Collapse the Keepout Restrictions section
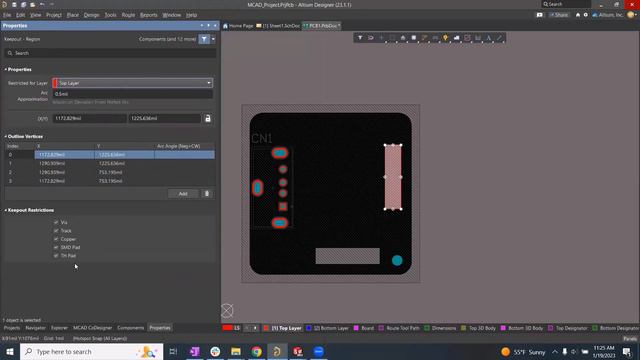This screenshot has height=360, width=640. coord(6,210)
